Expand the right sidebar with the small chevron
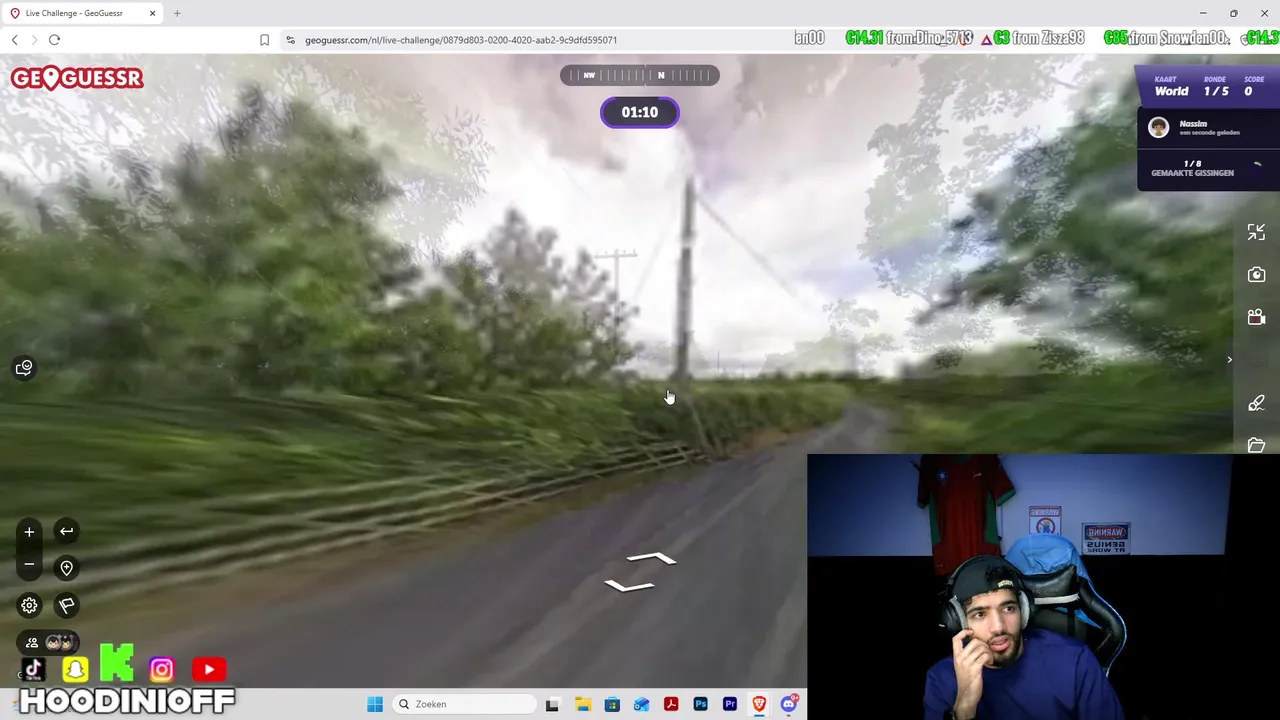Viewport: 1280px width, 720px height. (1230, 359)
